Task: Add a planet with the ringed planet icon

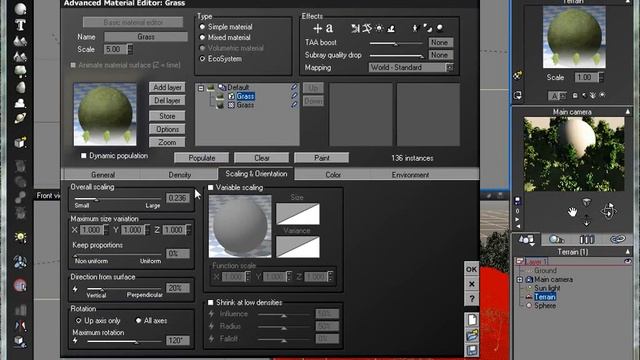Action: [20, 118]
